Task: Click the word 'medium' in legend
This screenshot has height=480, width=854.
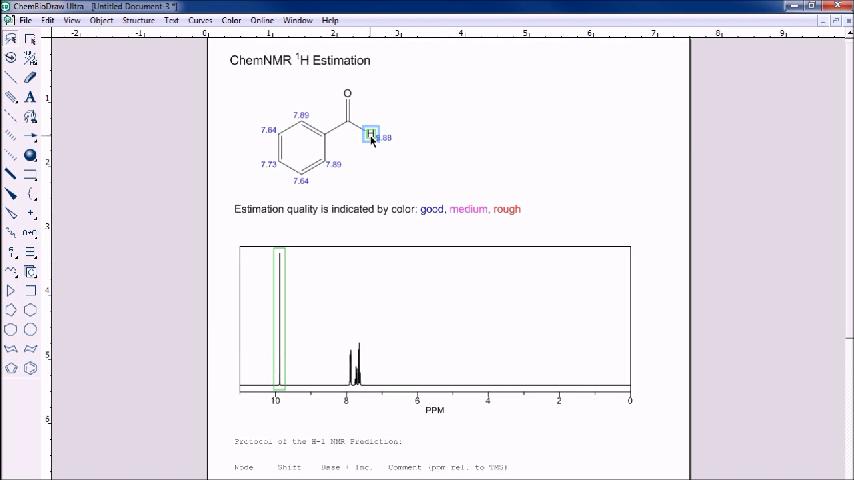Action: click(x=468, y=209)
